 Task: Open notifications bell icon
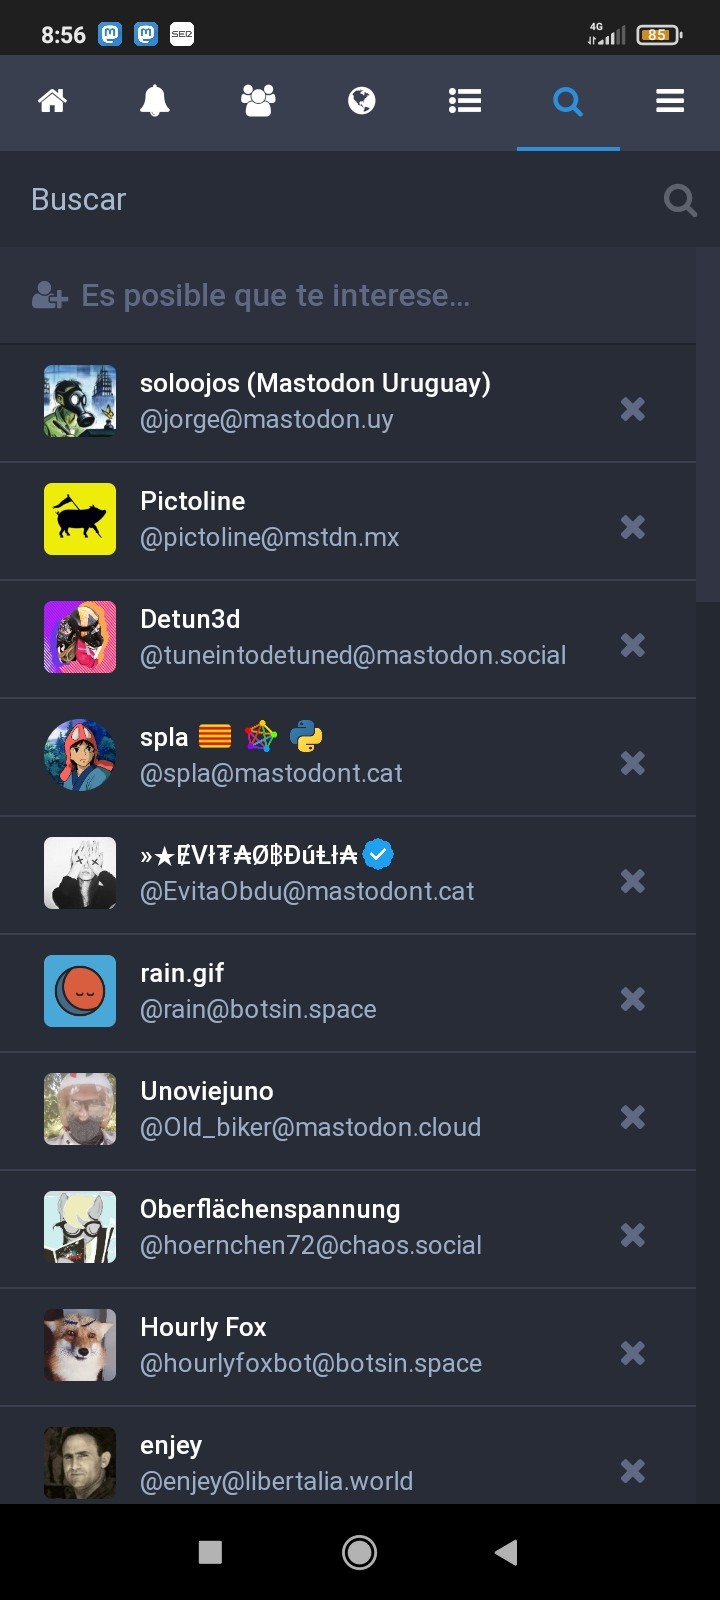coord(155,101)
